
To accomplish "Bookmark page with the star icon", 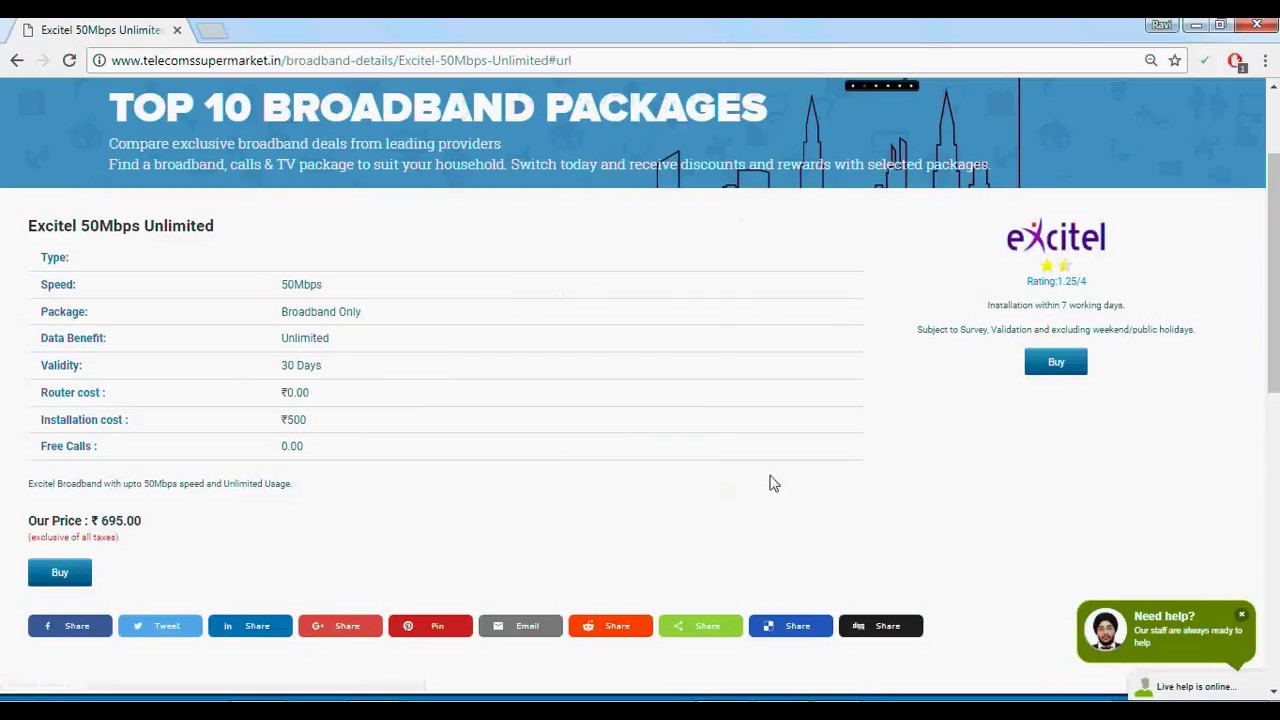I will pos(1175,60).
